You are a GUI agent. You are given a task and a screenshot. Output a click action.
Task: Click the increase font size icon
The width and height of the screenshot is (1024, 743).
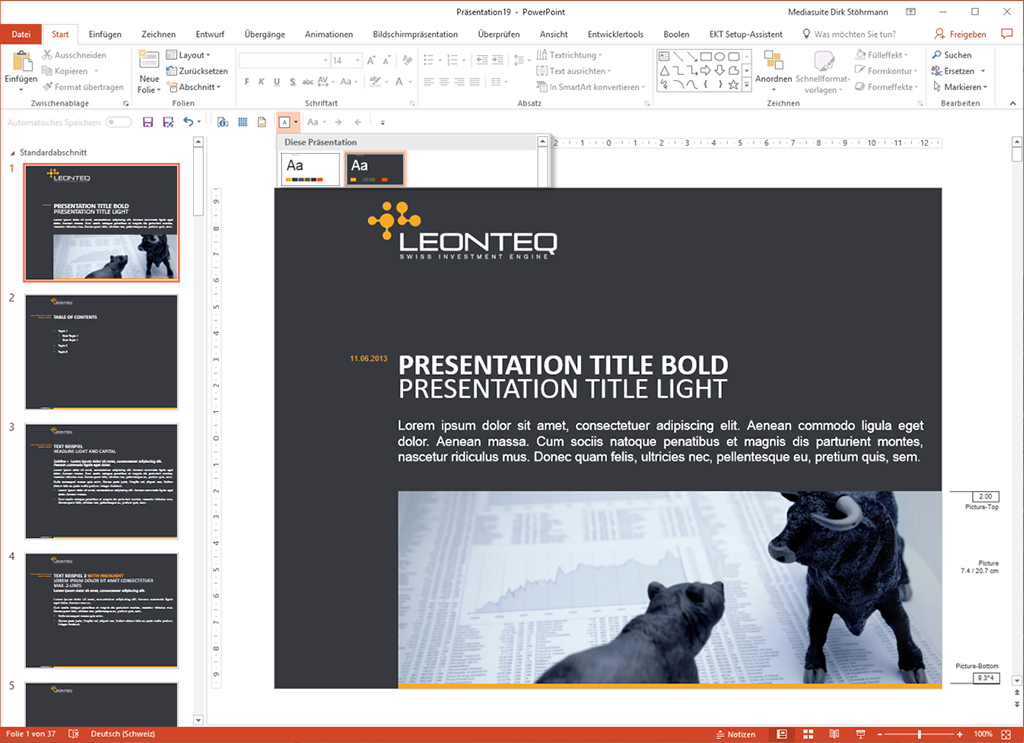pos(371,61)
